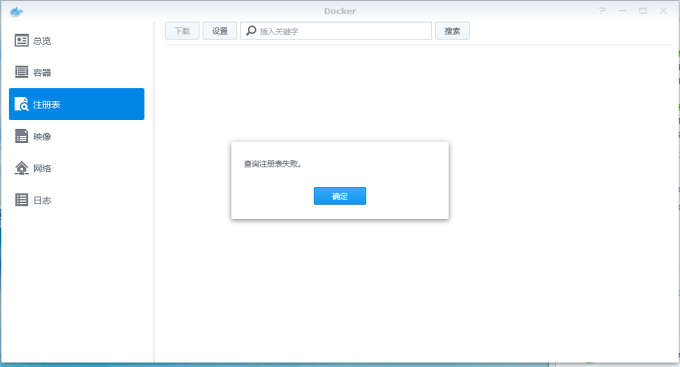Confirm the error dialog with 确定
The image size is (680, 367).
coord(340,196)
